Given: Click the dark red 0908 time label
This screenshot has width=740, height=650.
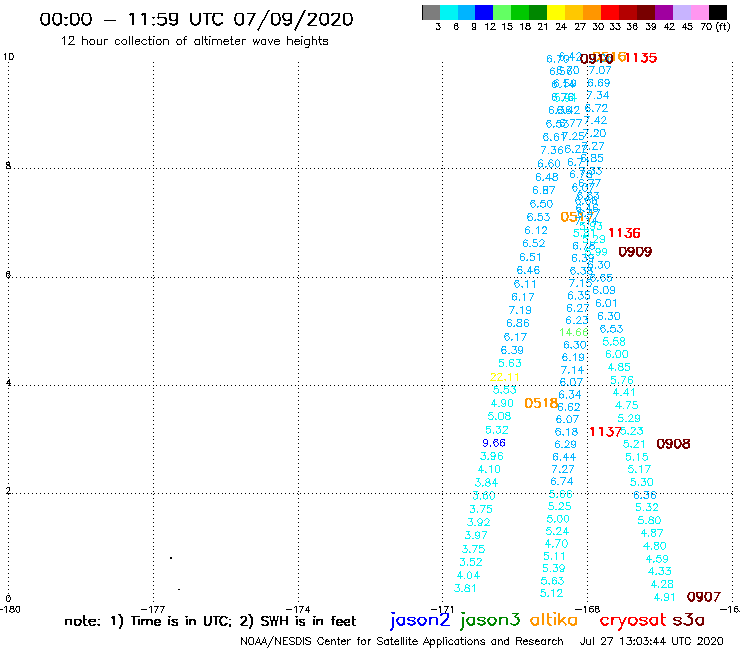Looking at the screenshot, I should [673, 444].
